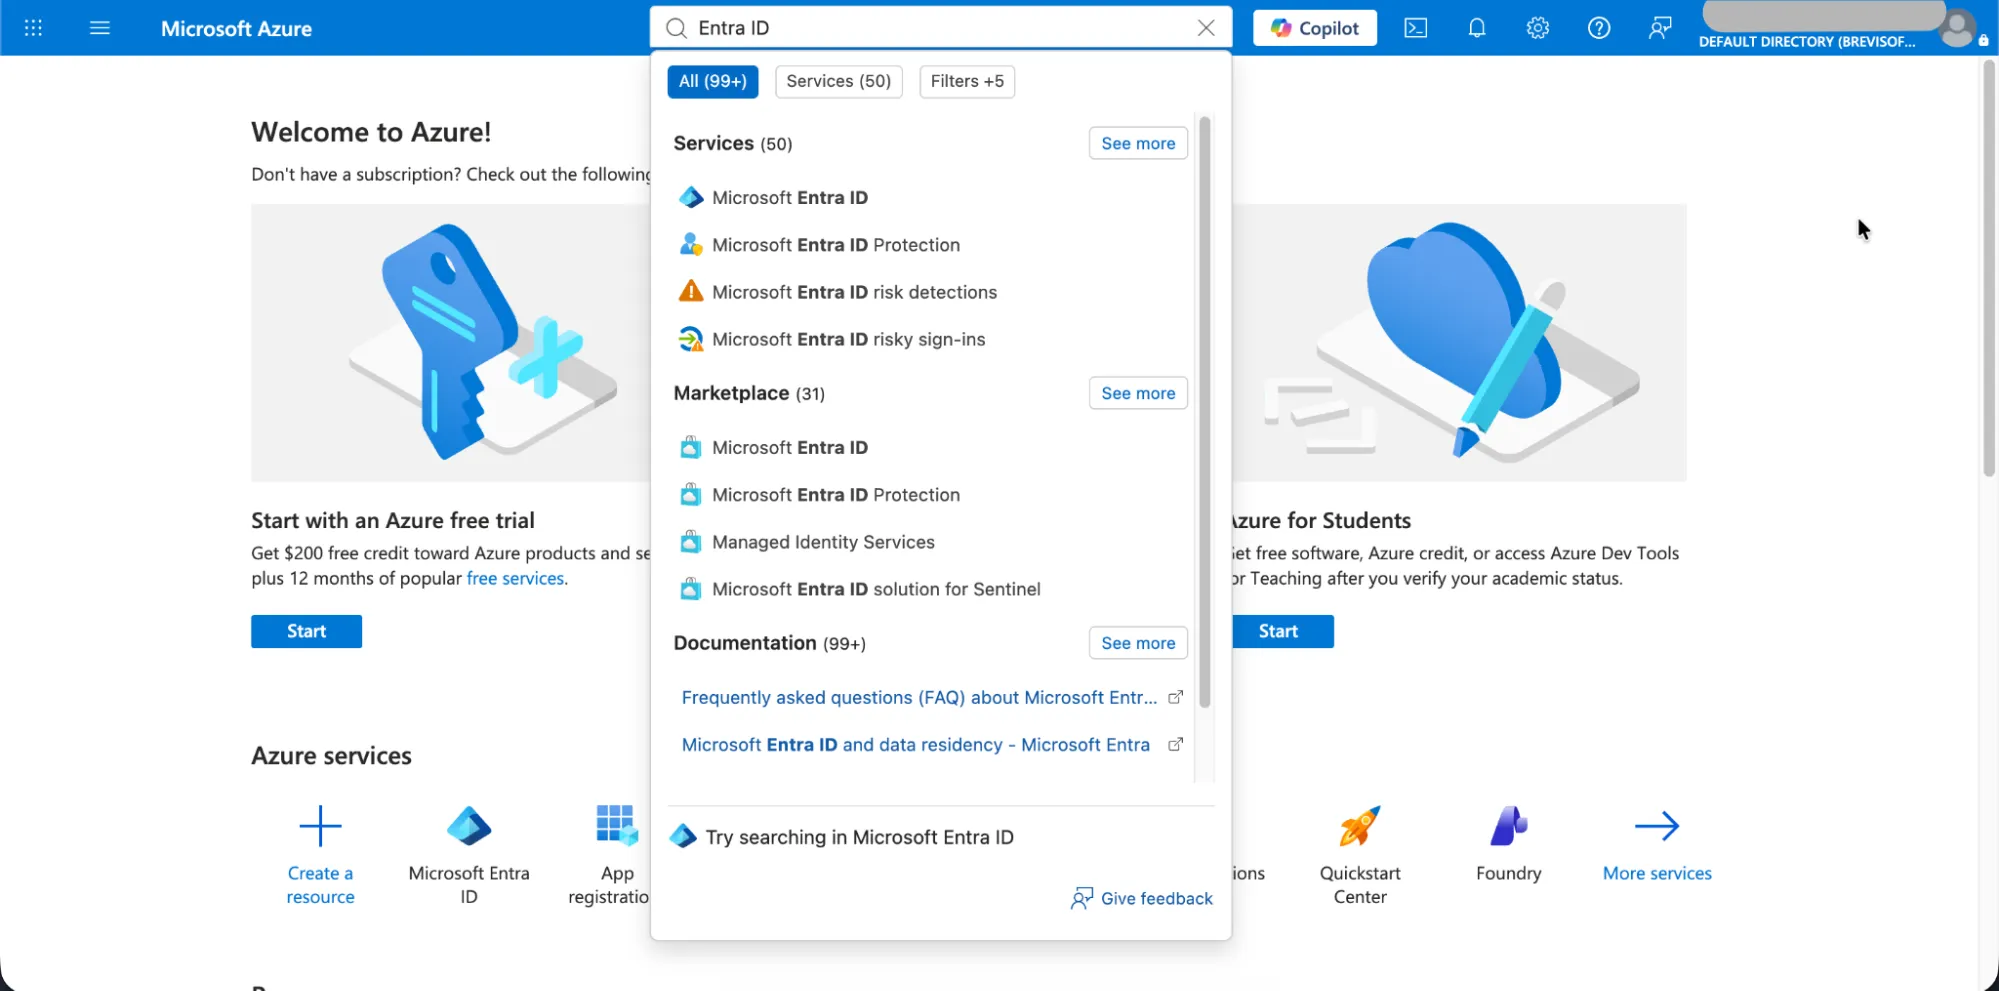Click inside the Entra ID search field

point(940,28)
